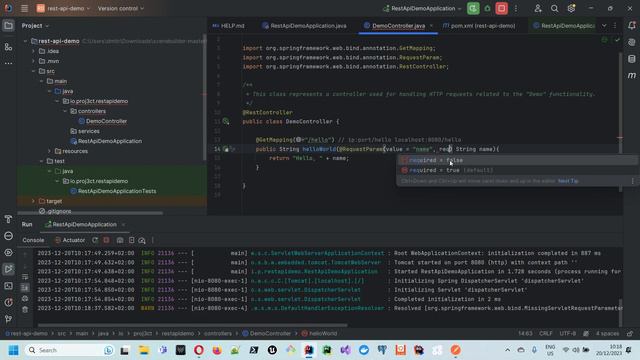The width and height of the screenshot is (640, 360).
Task: Select 'required = true' completion suggestion
Action: (517, 170)
